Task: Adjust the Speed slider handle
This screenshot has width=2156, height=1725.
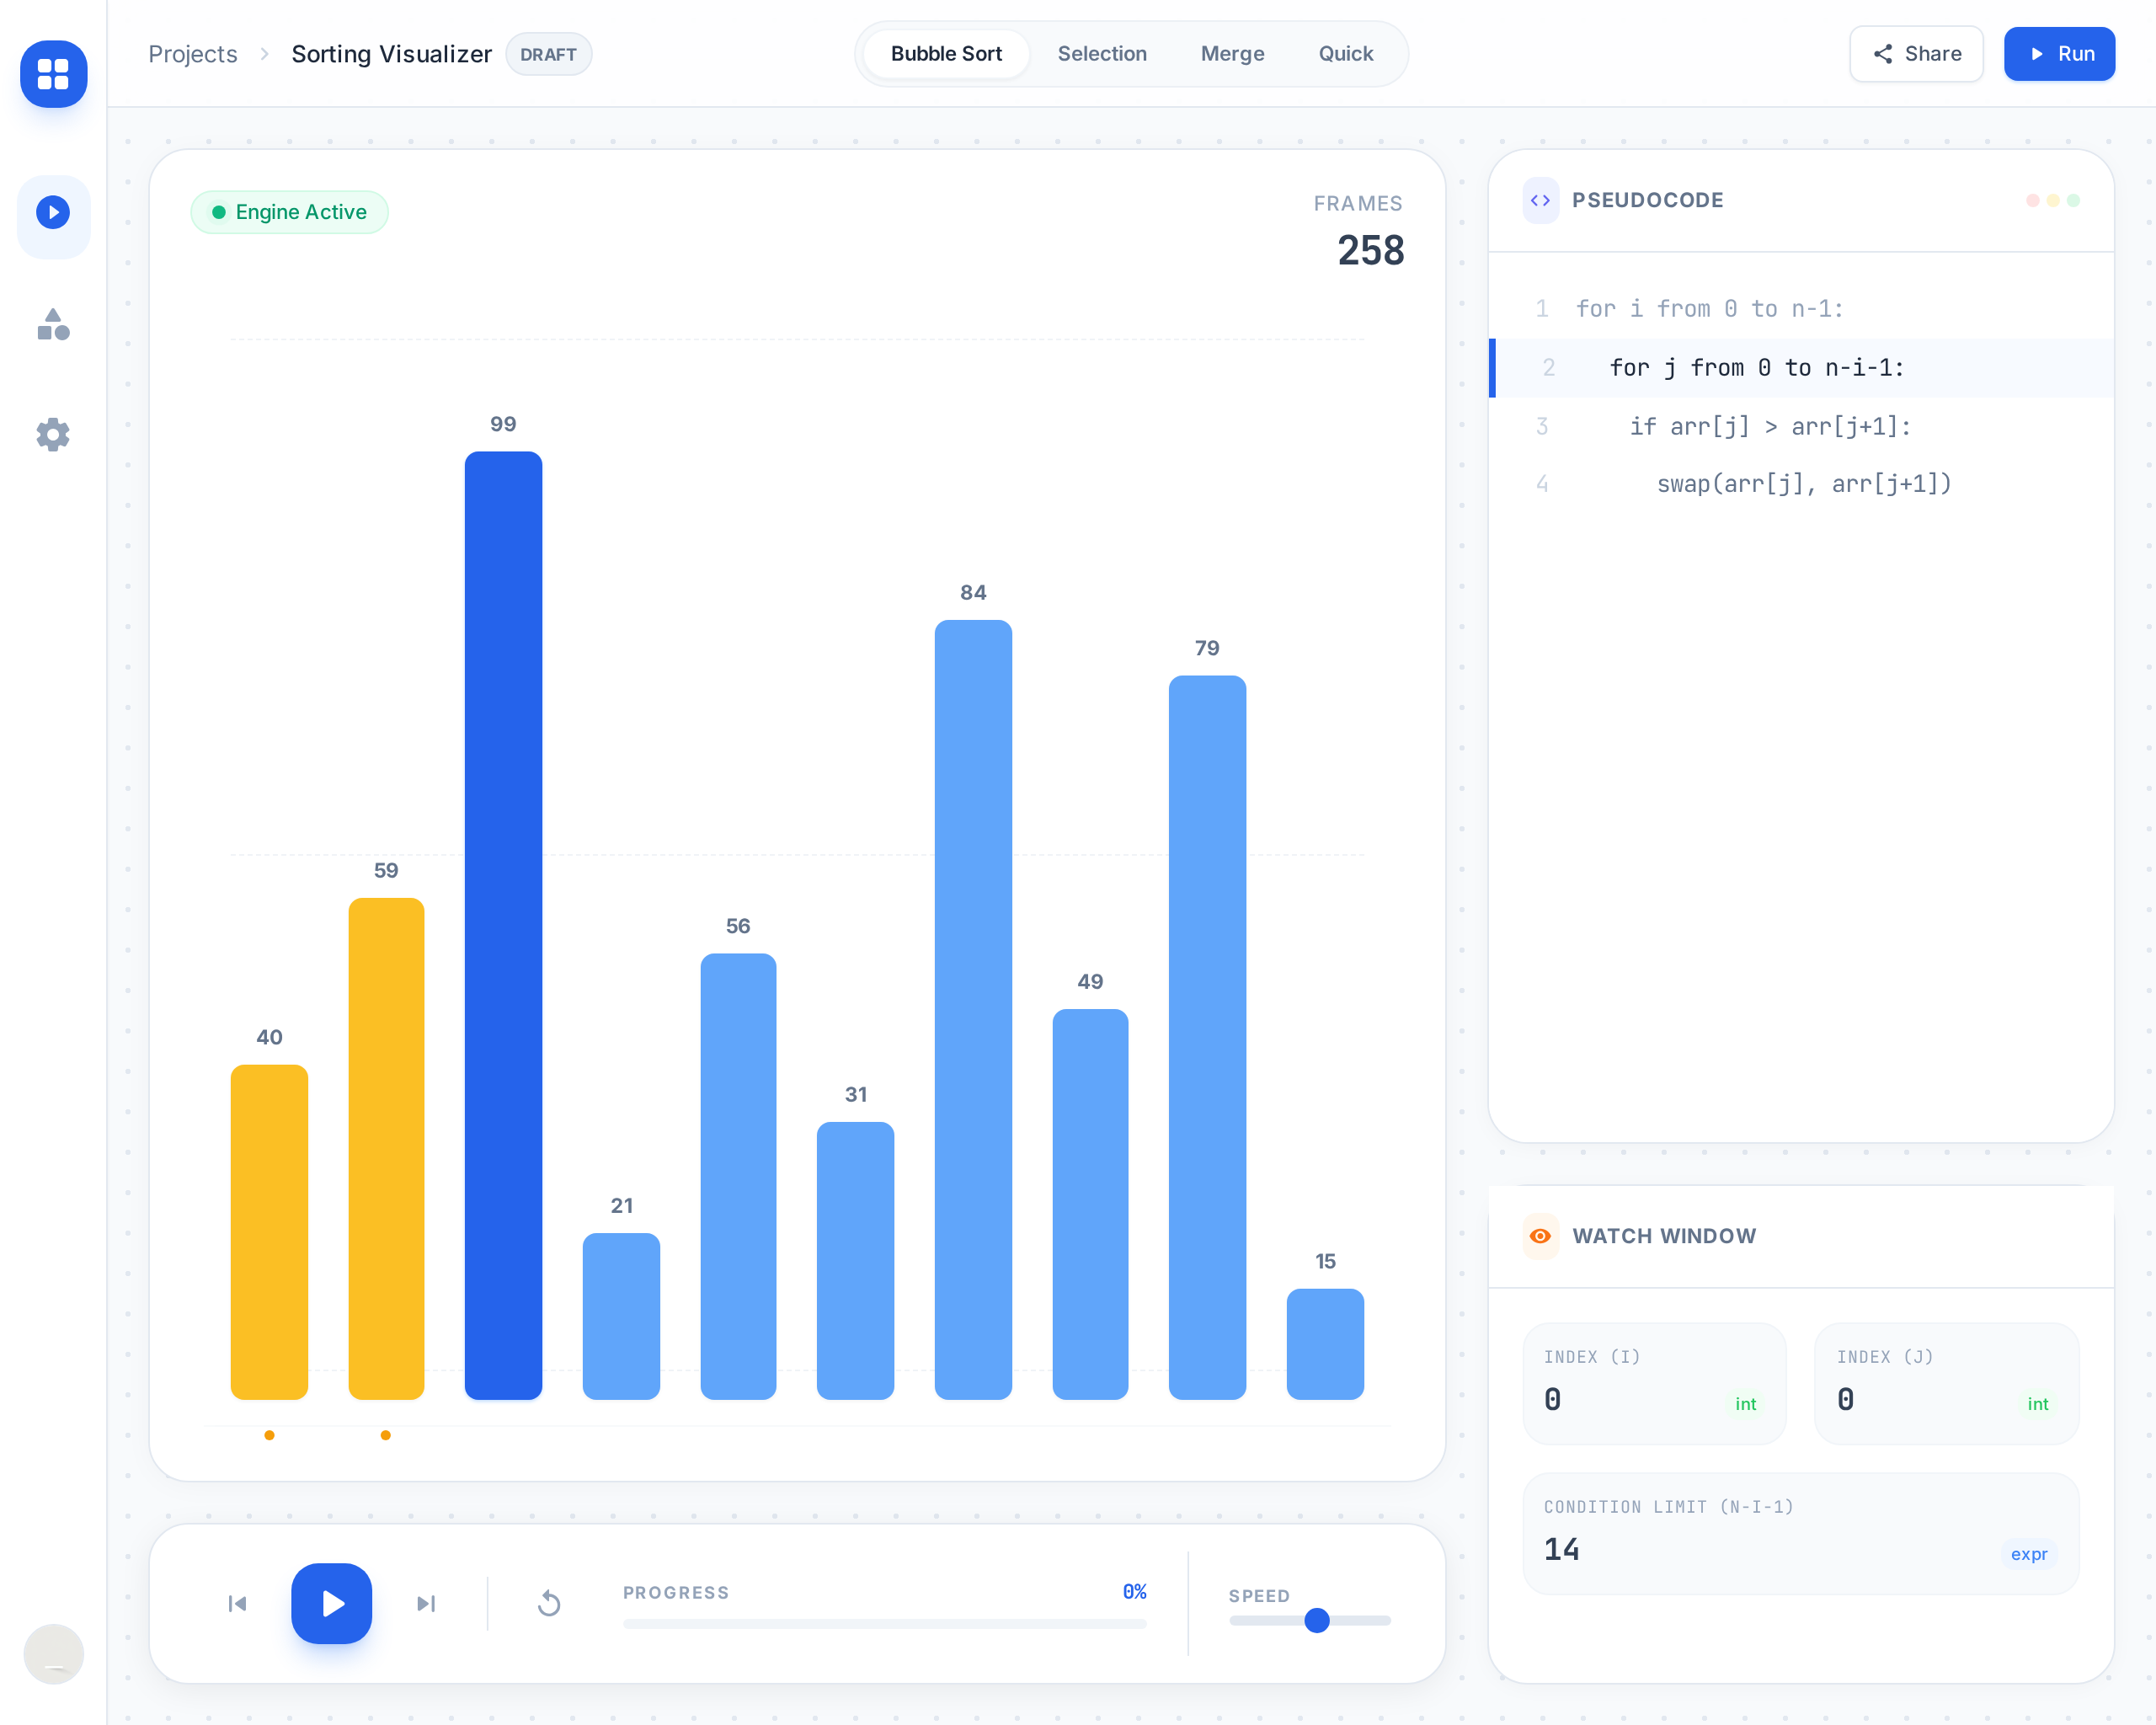Action: tap(1317, 1620)
